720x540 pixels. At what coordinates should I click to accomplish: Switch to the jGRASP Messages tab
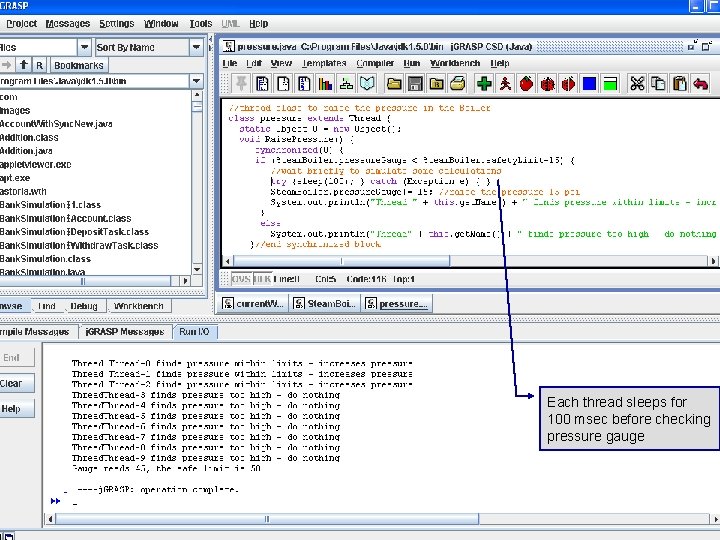tap(125, 331)
